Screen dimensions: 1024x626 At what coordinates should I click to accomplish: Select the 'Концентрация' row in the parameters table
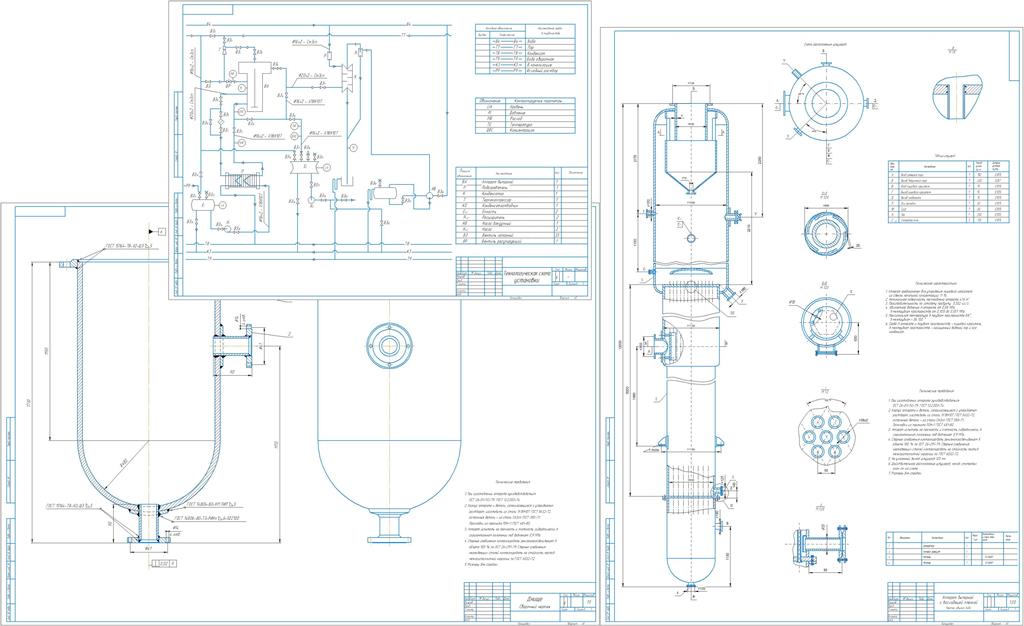pyautogui.click(x=526, y=131)
